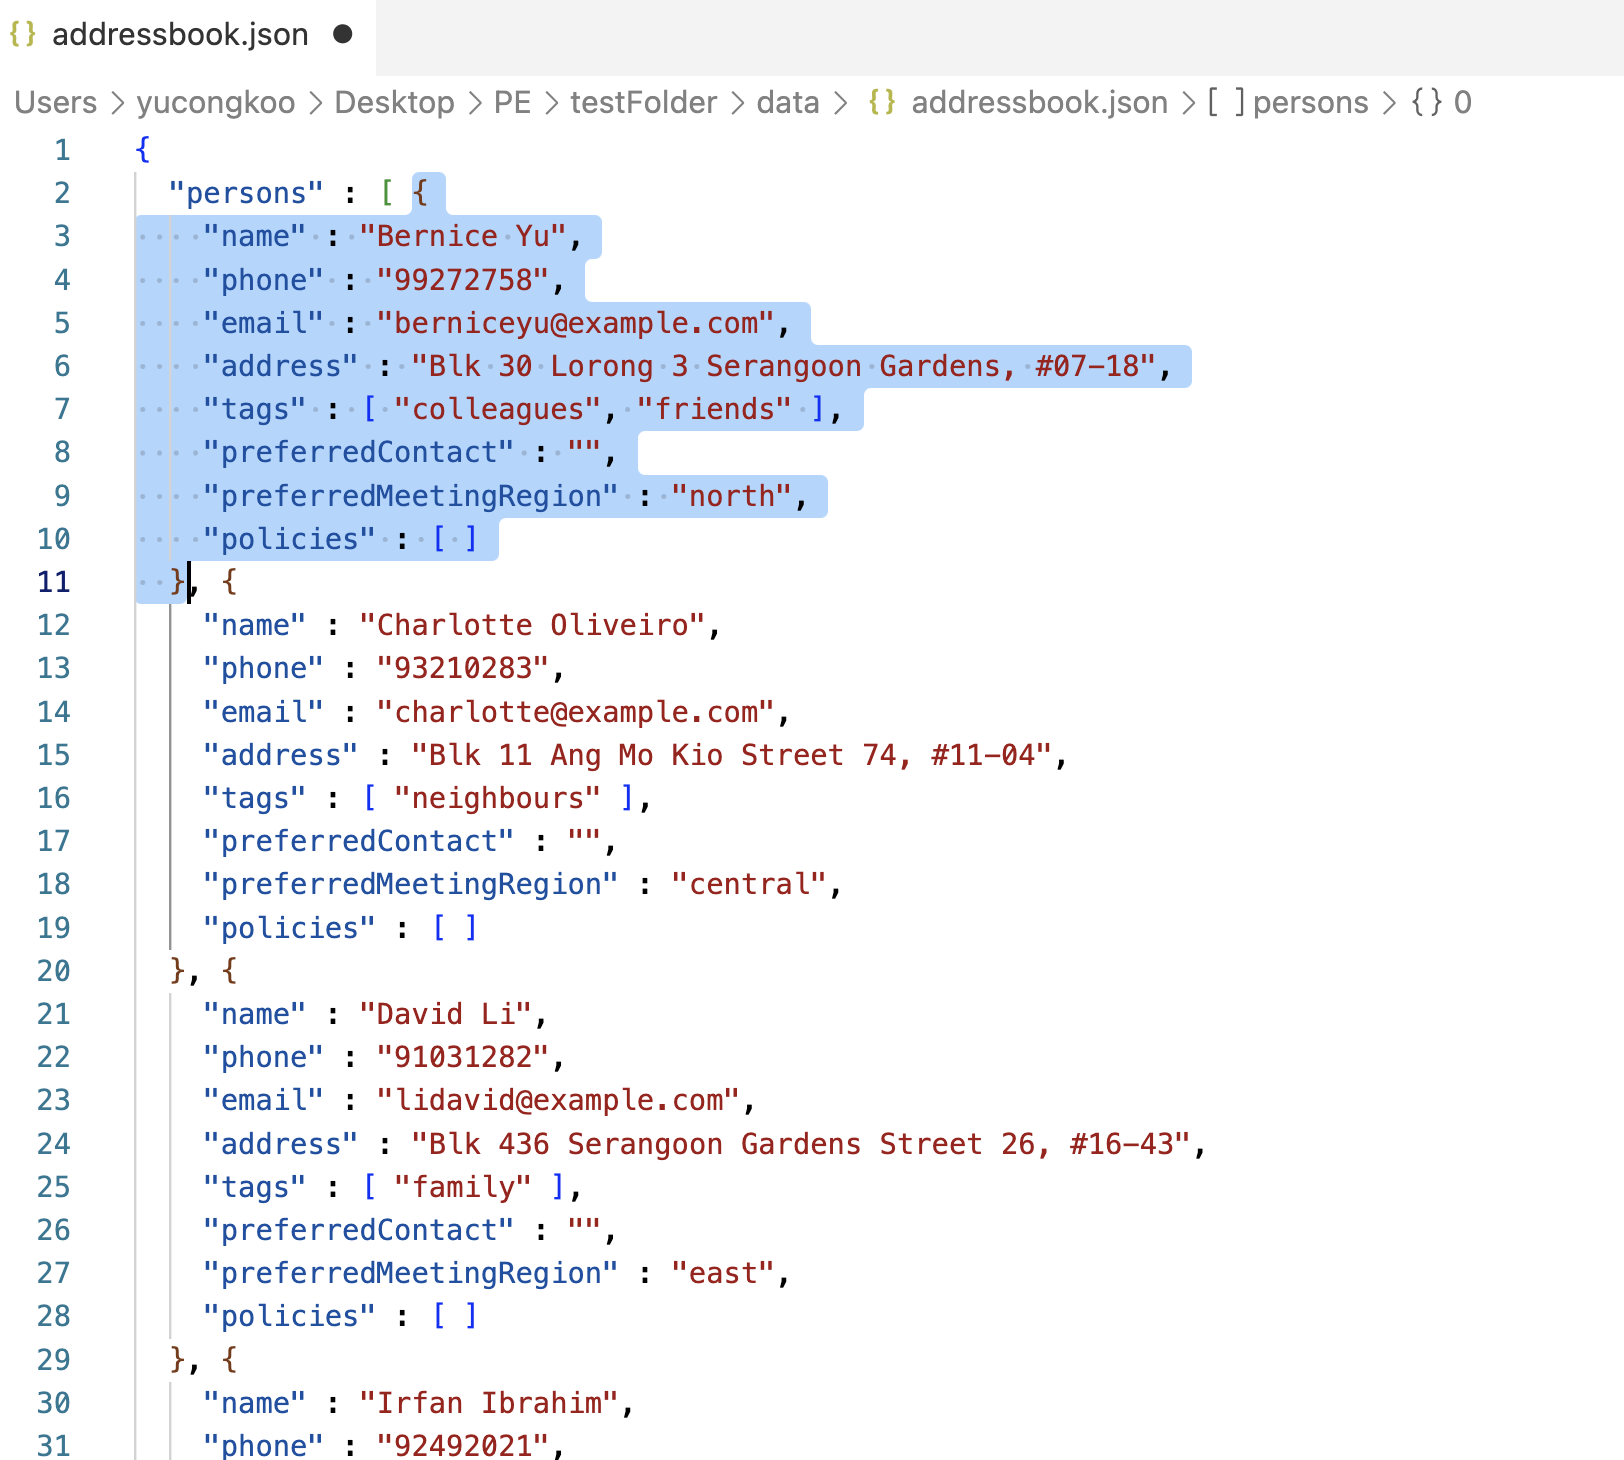Click the unsaved-changes dot on addressbook.json tab
This screenshot has height=1460, width=1624.
(x=343, y=35)
